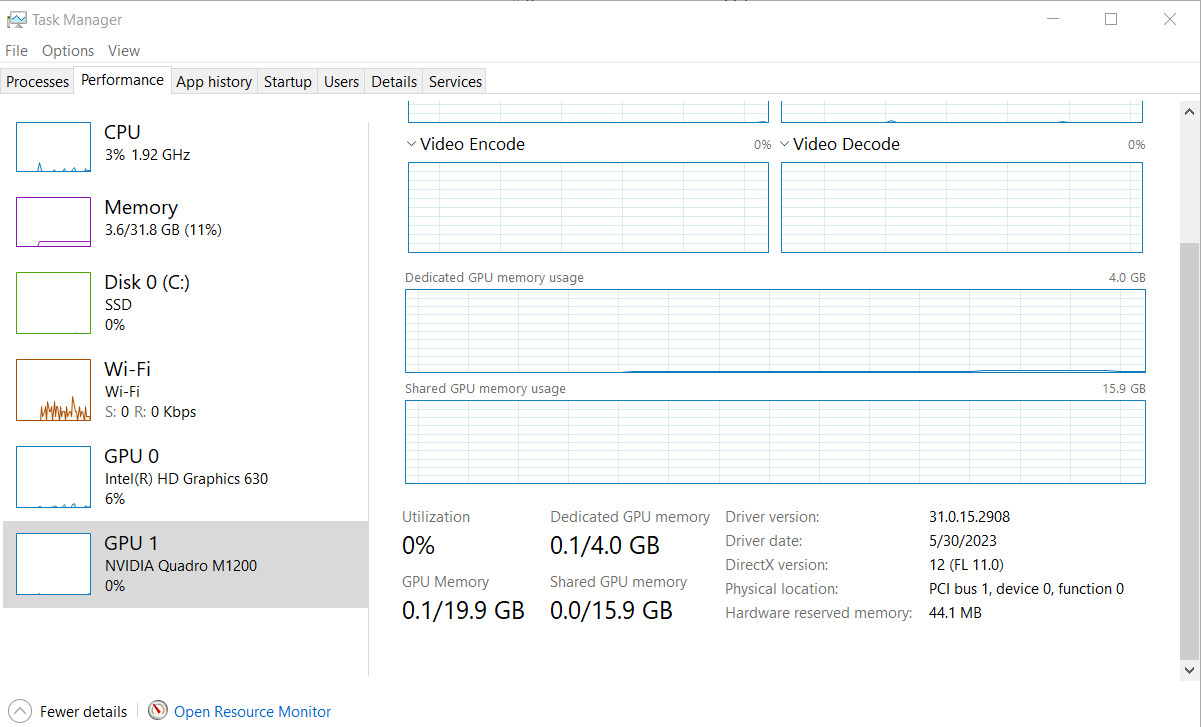Open the Startup tab
1201x727 pixels.
pyautogui.click(x=288, y=82)
